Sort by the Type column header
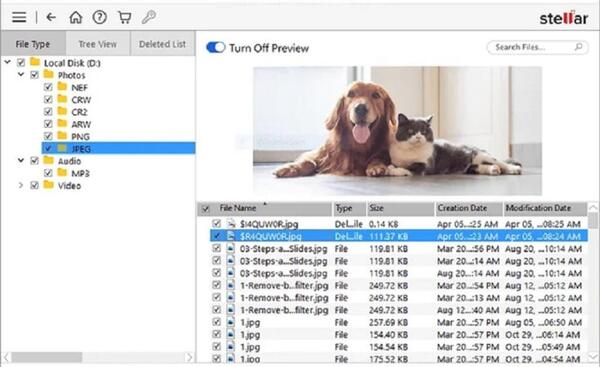 click(x=350, y=209)
